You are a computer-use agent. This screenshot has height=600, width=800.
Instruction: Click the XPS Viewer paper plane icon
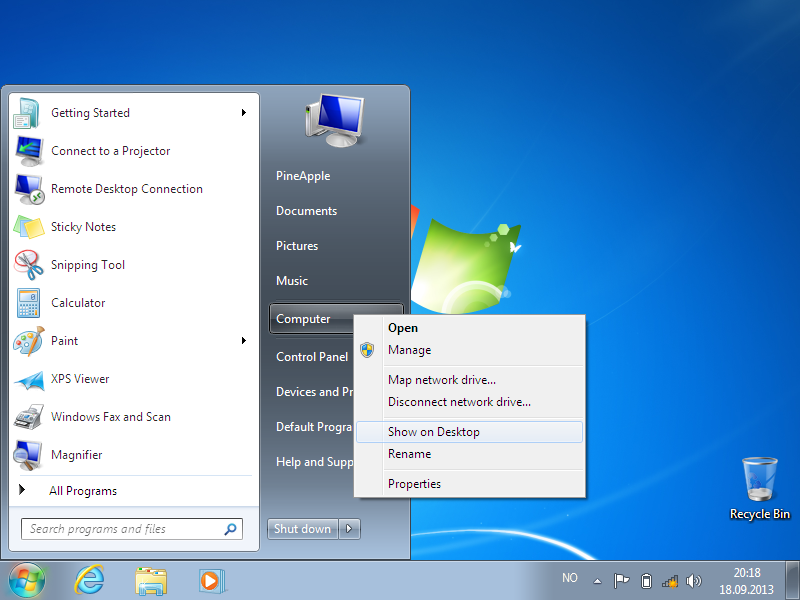(x=29, y=380)
